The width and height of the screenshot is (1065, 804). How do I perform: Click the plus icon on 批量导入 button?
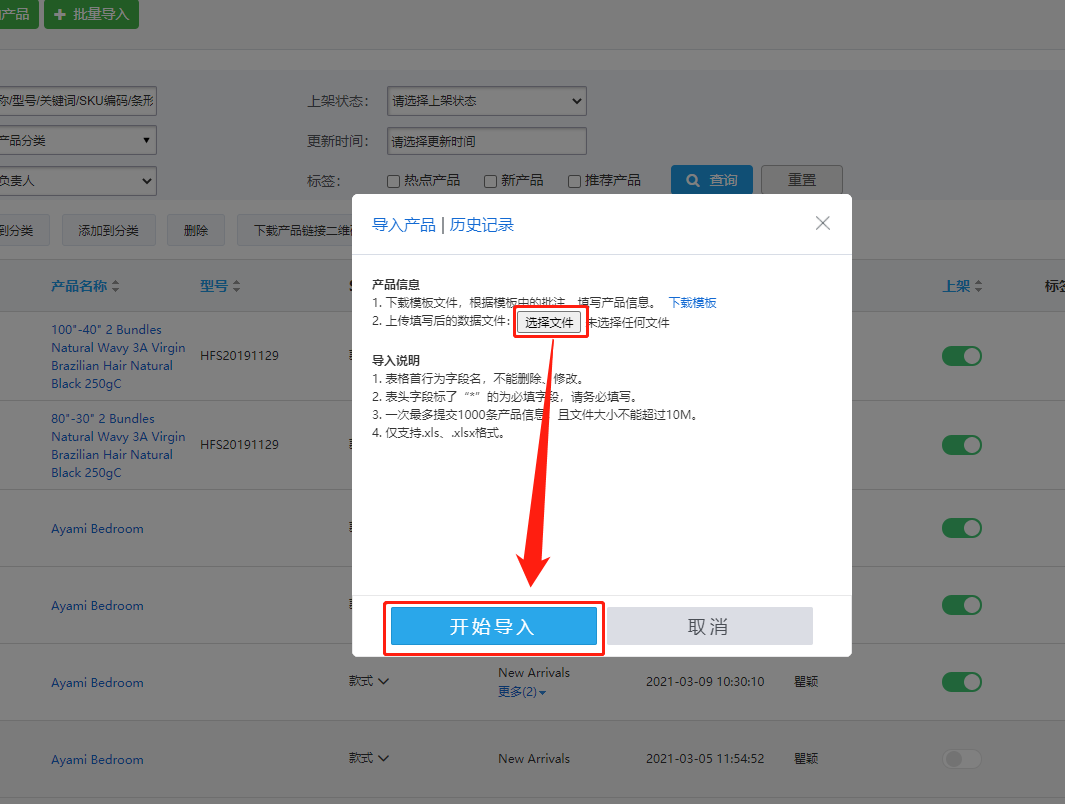click(x=58, y=14)
